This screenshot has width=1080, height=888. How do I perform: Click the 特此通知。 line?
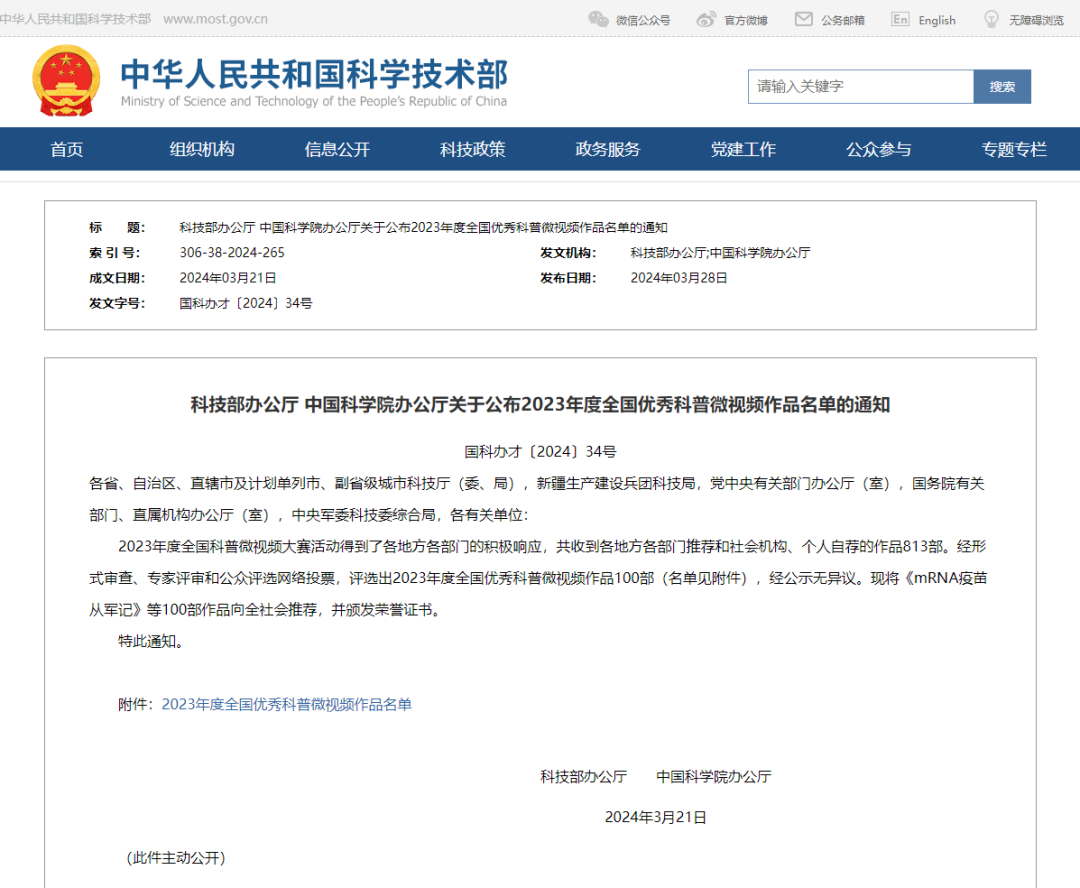coord(151,641)
